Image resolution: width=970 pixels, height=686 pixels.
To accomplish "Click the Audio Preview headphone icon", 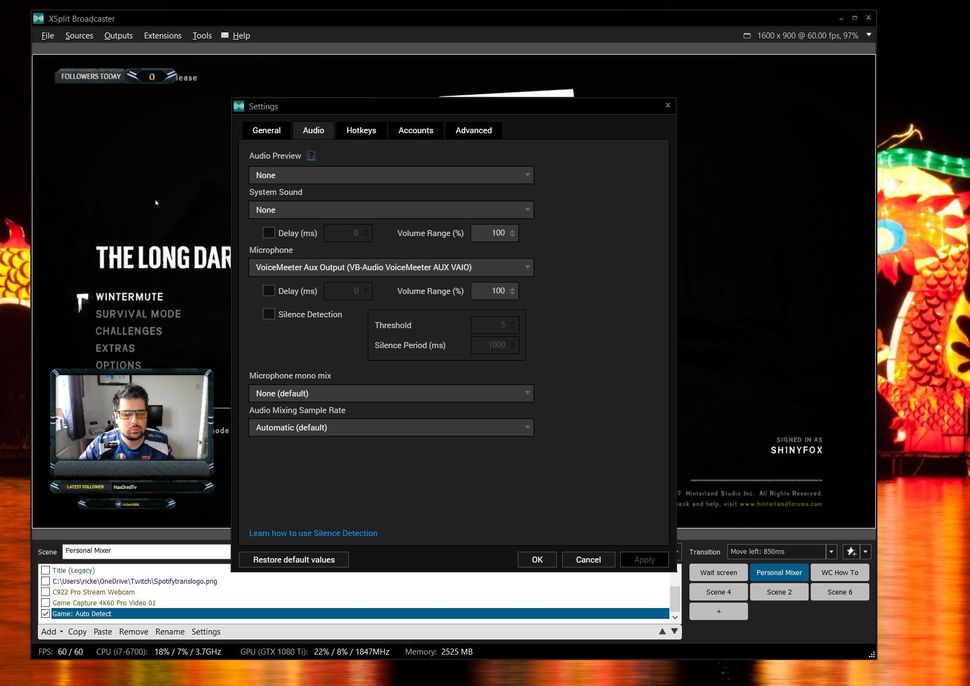I will [x=310, y=156].
